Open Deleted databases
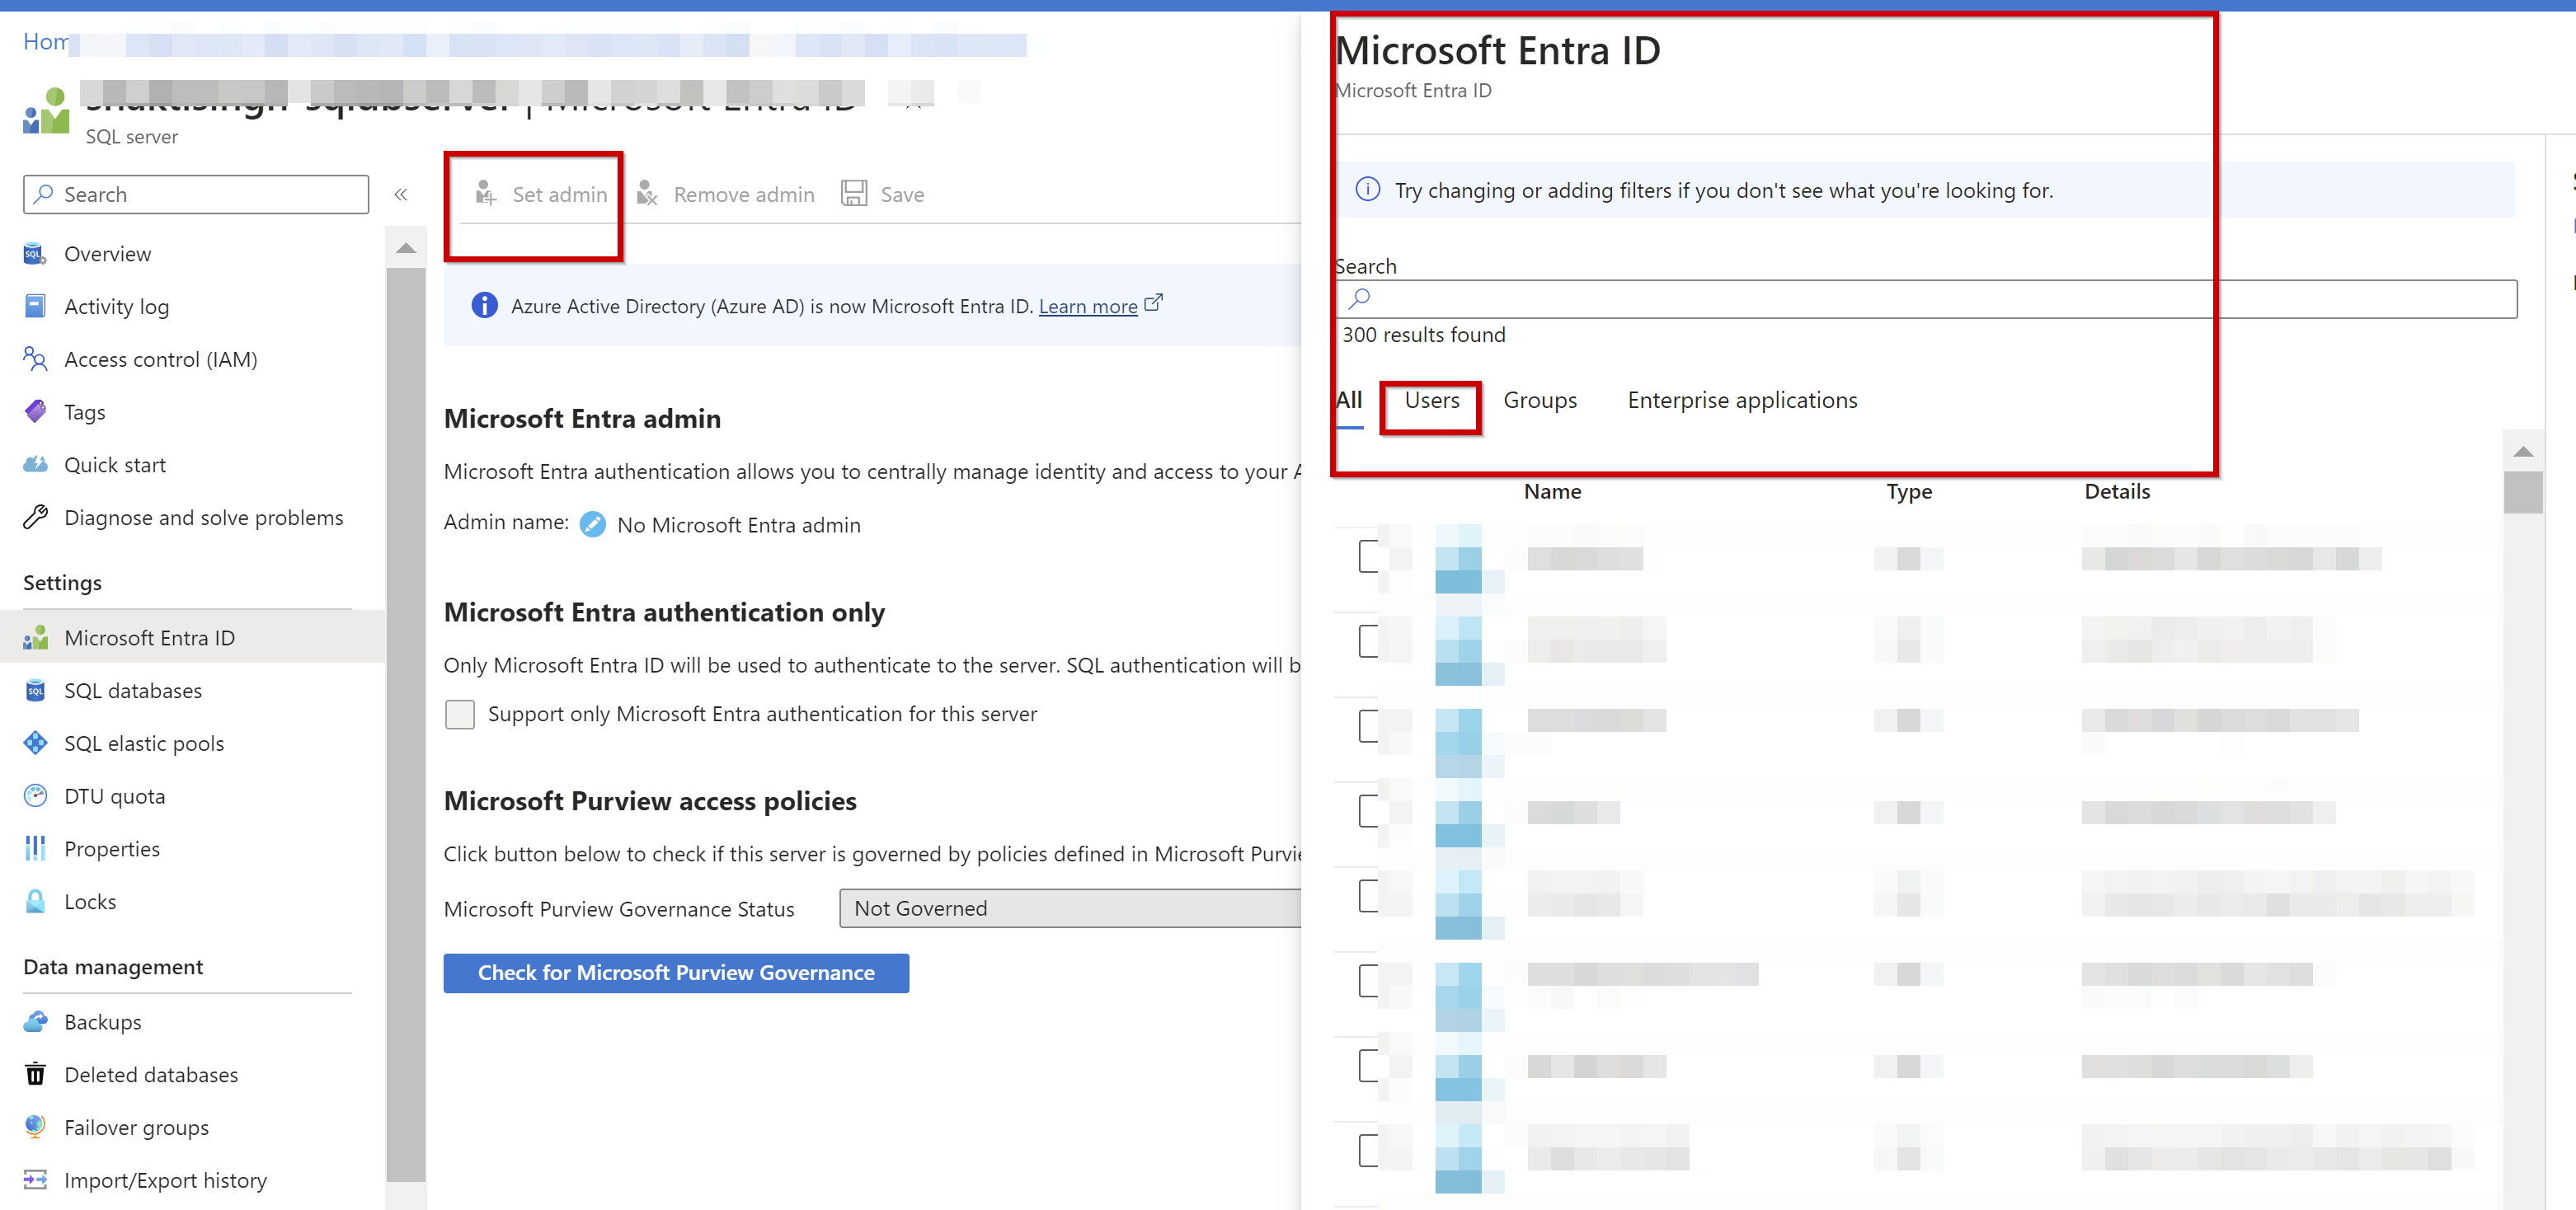The width and height of the screenshot is (2576, 1210). pos(151,1074)
